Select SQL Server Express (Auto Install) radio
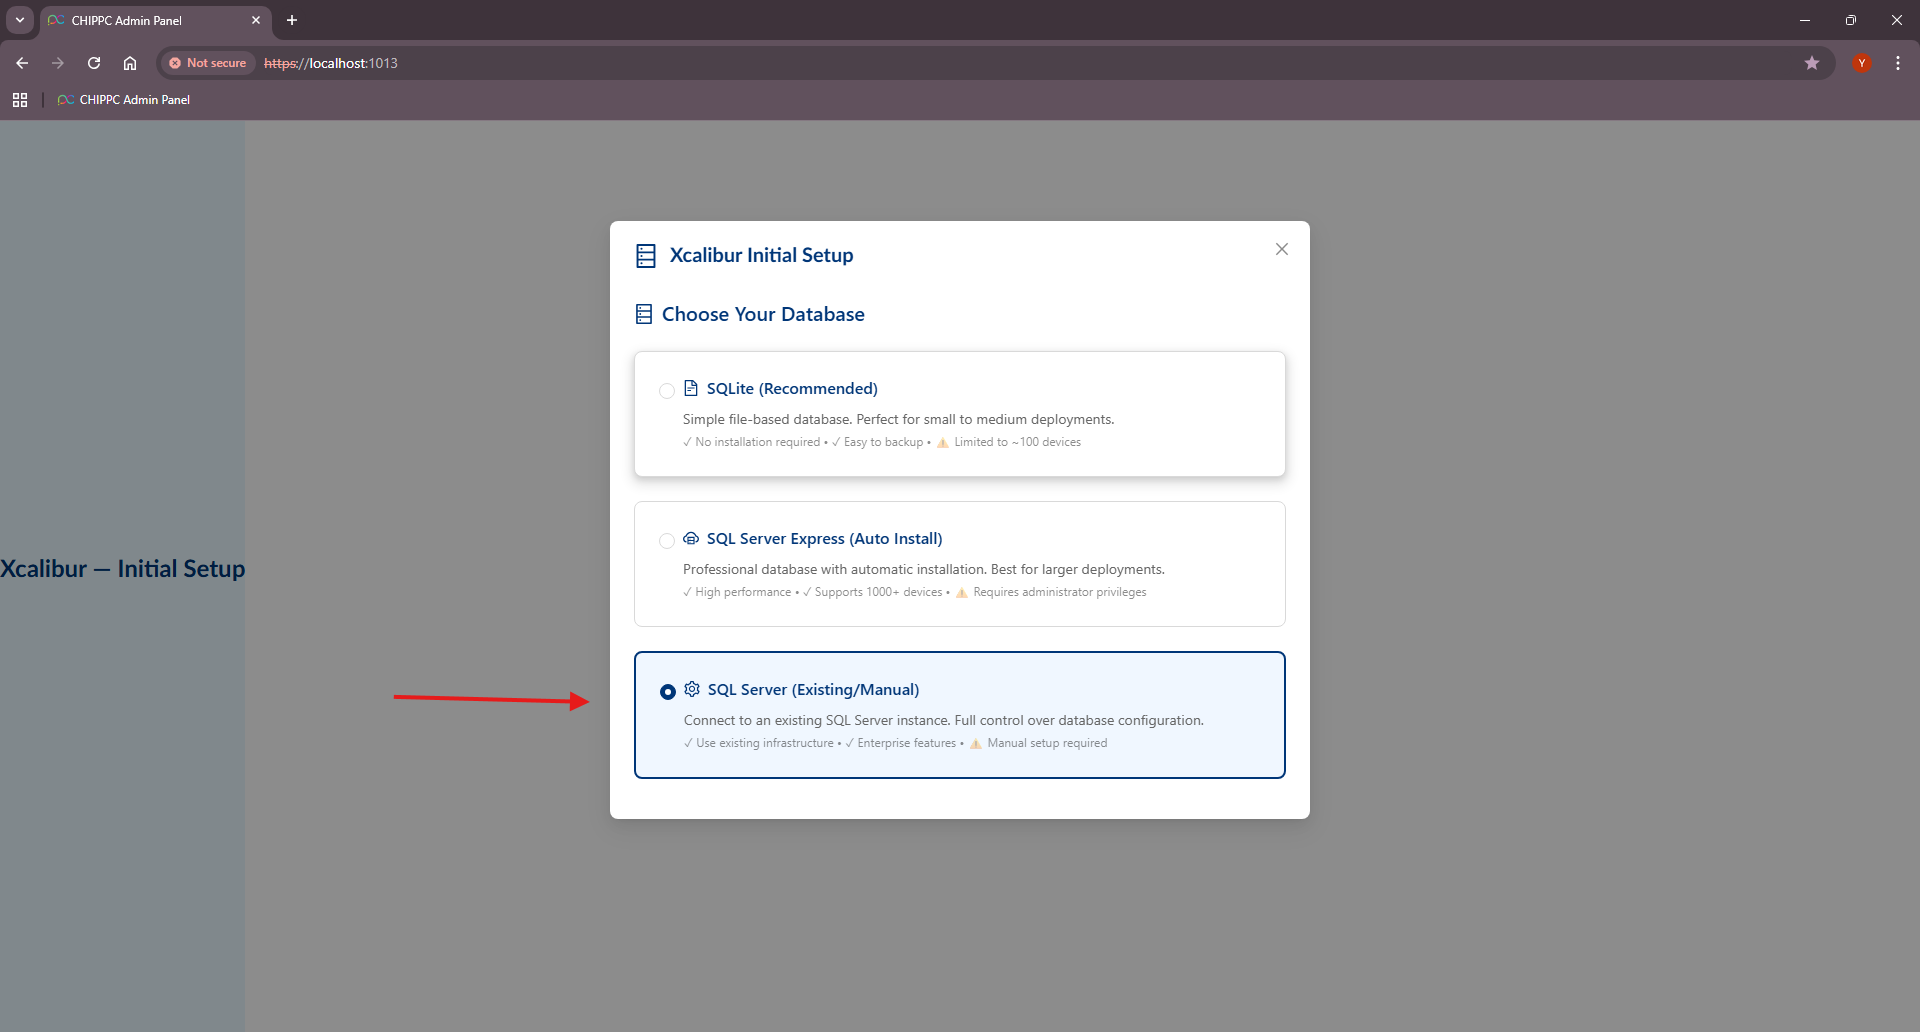1920x1032 pixels. click(667, 541)
